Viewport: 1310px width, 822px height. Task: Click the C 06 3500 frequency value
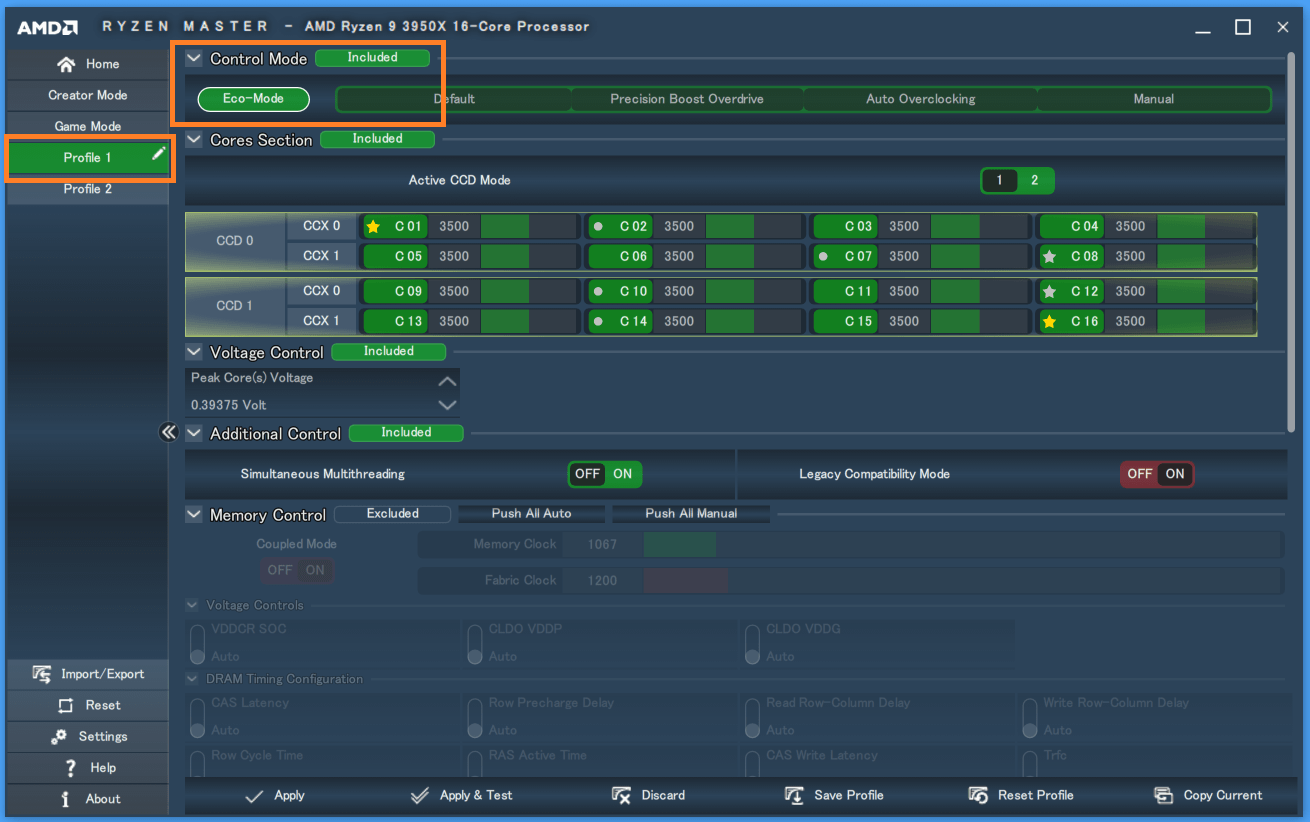[679, 256]
